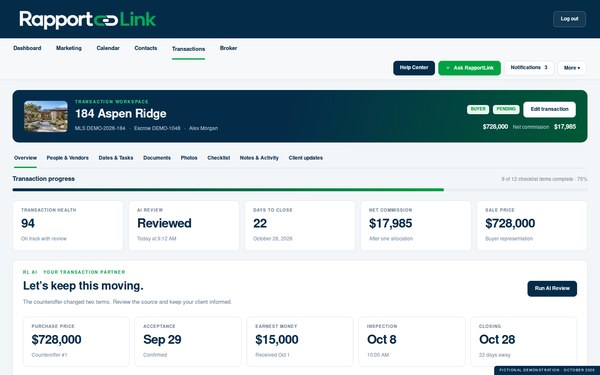Open the Broker nav item
The width and height of the screenshot is (600, 375).
tap(228, 48)
